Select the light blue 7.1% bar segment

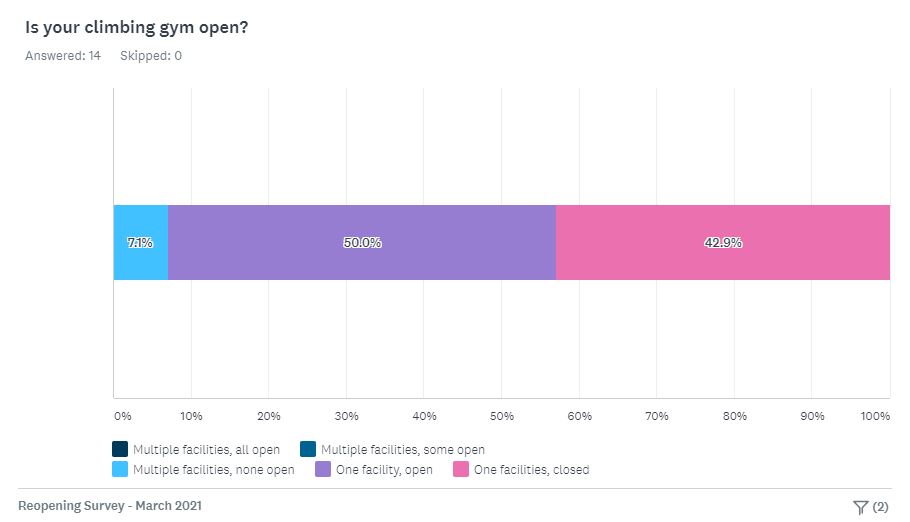tap(140, 242)
